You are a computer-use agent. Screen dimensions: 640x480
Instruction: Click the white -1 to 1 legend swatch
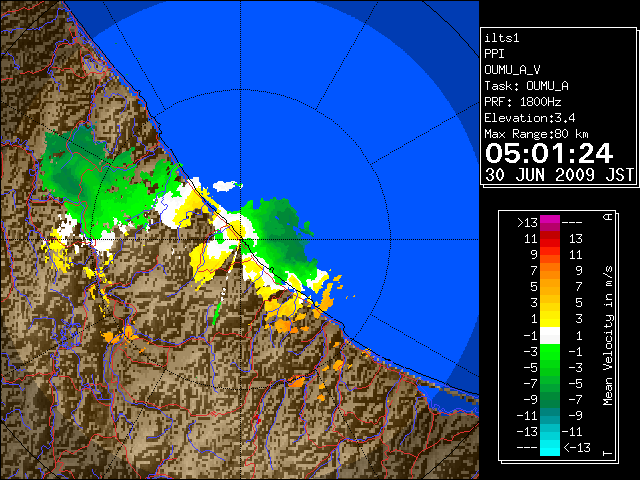pos(550,336)
